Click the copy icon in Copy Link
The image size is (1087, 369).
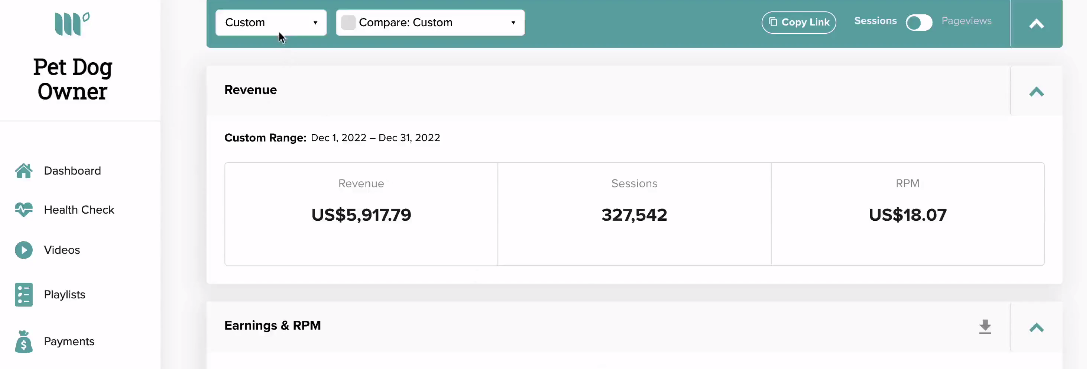click(x=773, y=22)
